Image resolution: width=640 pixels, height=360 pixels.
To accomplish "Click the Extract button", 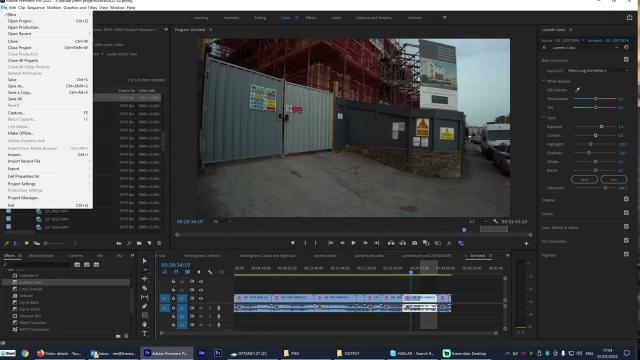I will (403, 243).
